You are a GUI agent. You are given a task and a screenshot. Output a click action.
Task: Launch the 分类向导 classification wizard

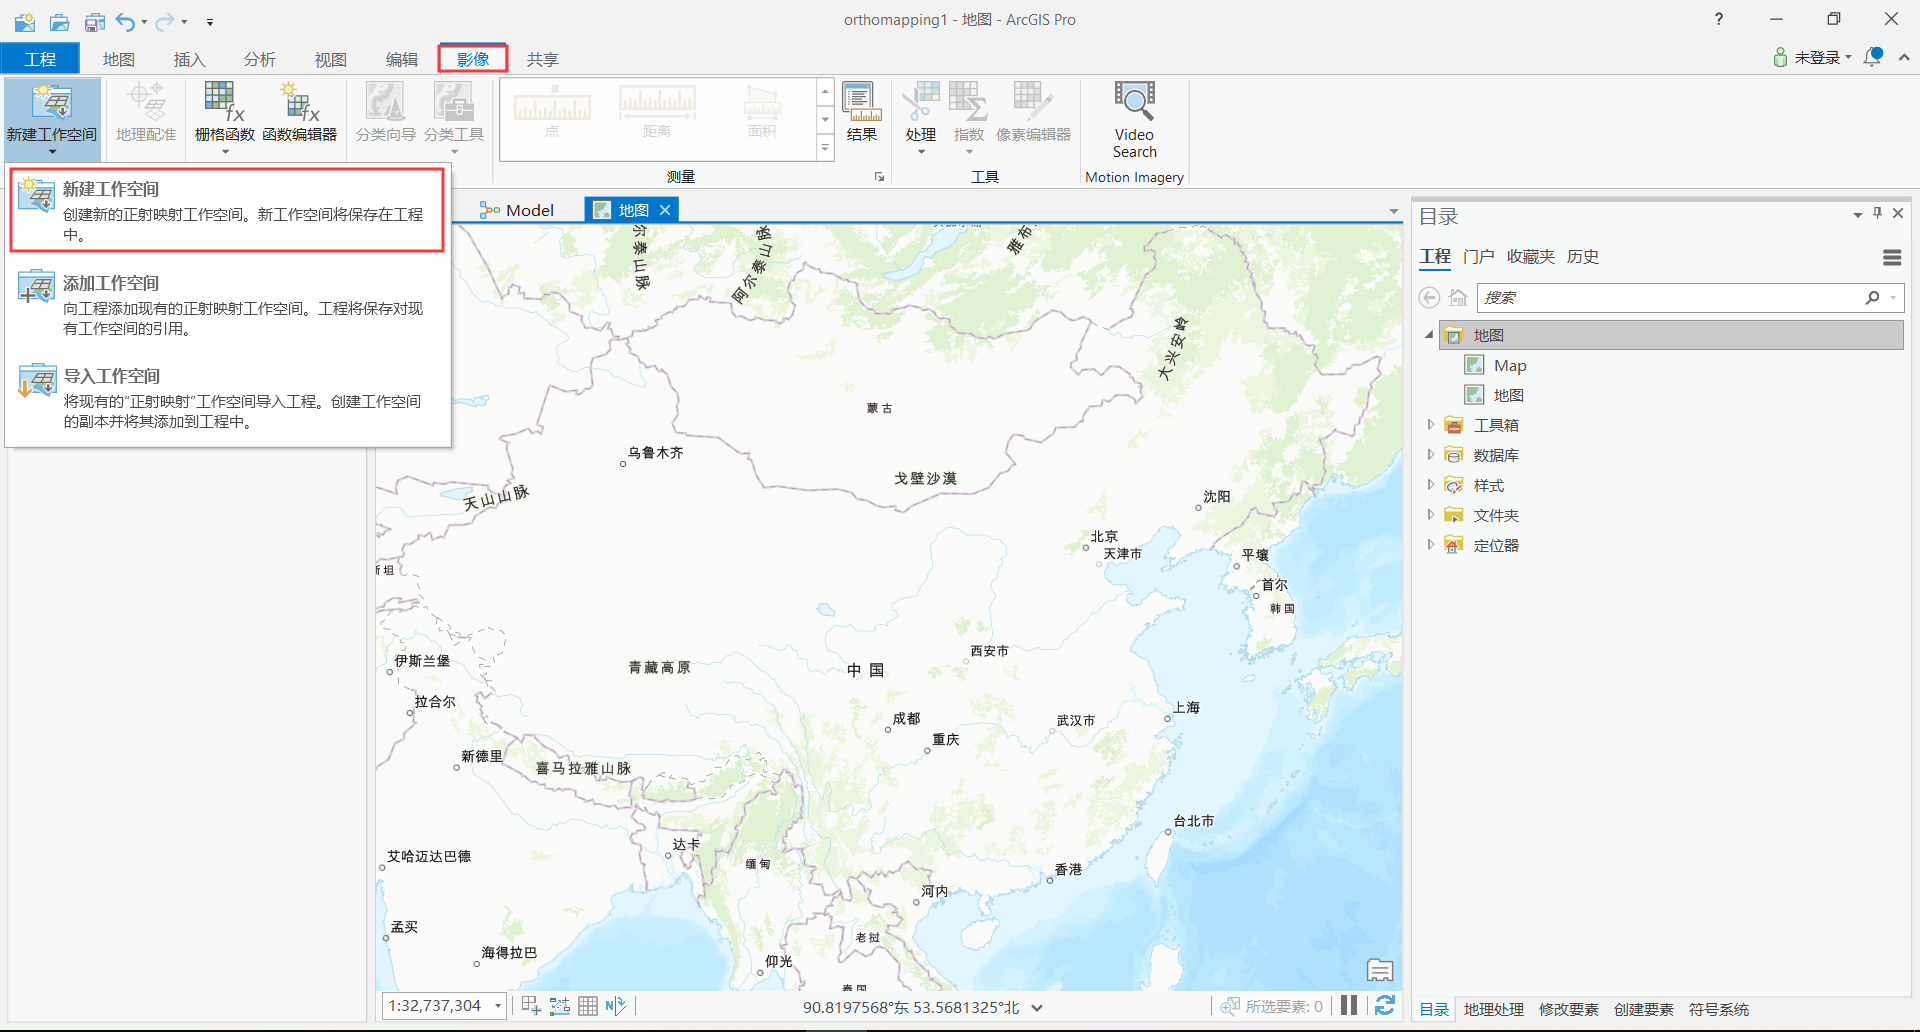tap(384, 110)
